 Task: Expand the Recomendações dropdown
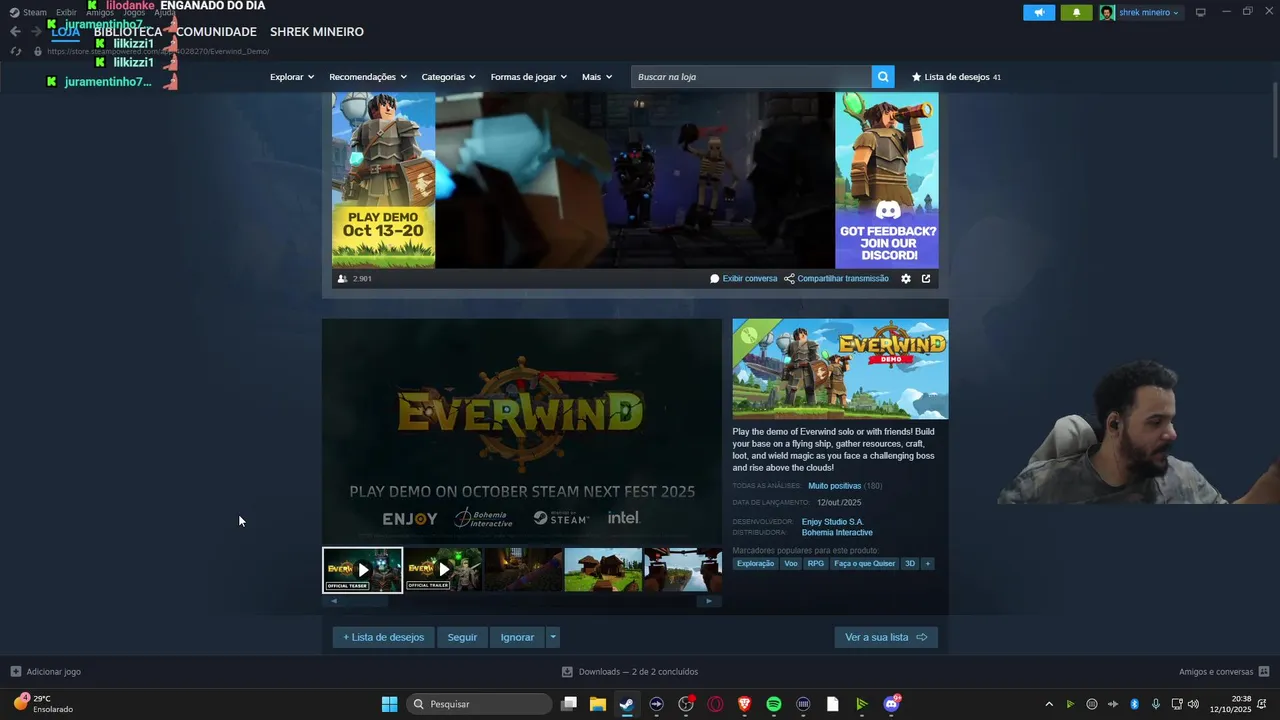coord(368,77)
